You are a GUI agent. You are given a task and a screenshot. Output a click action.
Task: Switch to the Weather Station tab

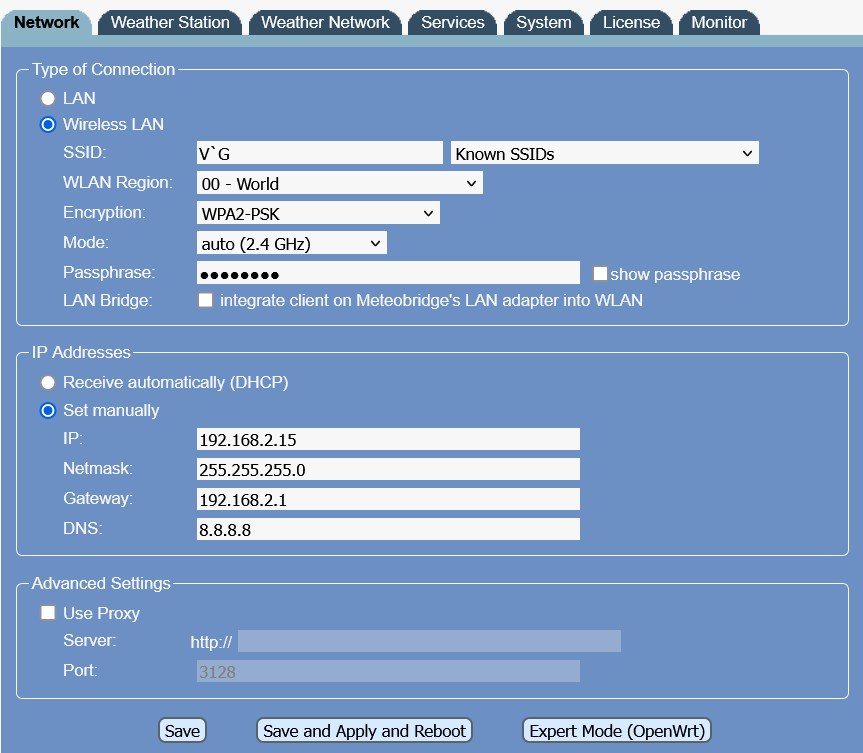point(170,22)
